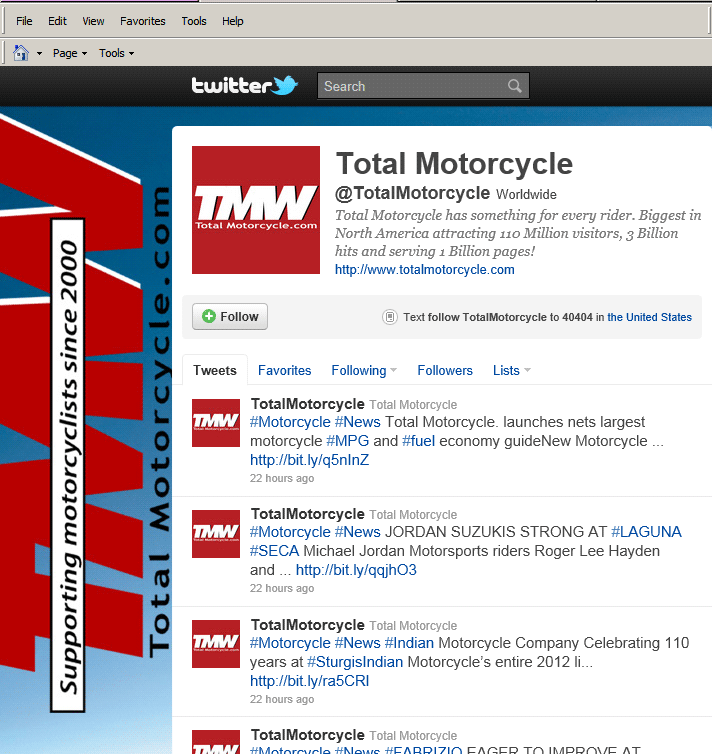Open the Home button dropdown arrow
The height and width of the screenshot is (754, 712).
click(x=39, y=53)
